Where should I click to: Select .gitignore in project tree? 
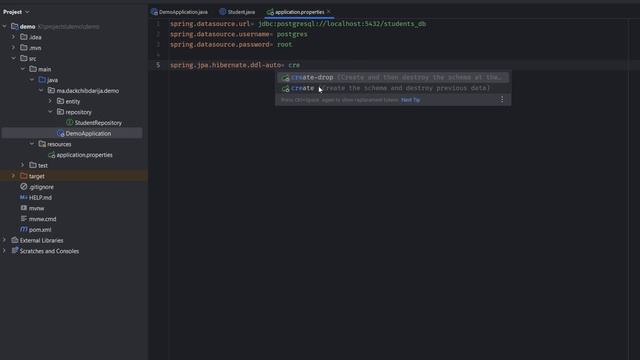pyautogui.click(x=41, y=187)
